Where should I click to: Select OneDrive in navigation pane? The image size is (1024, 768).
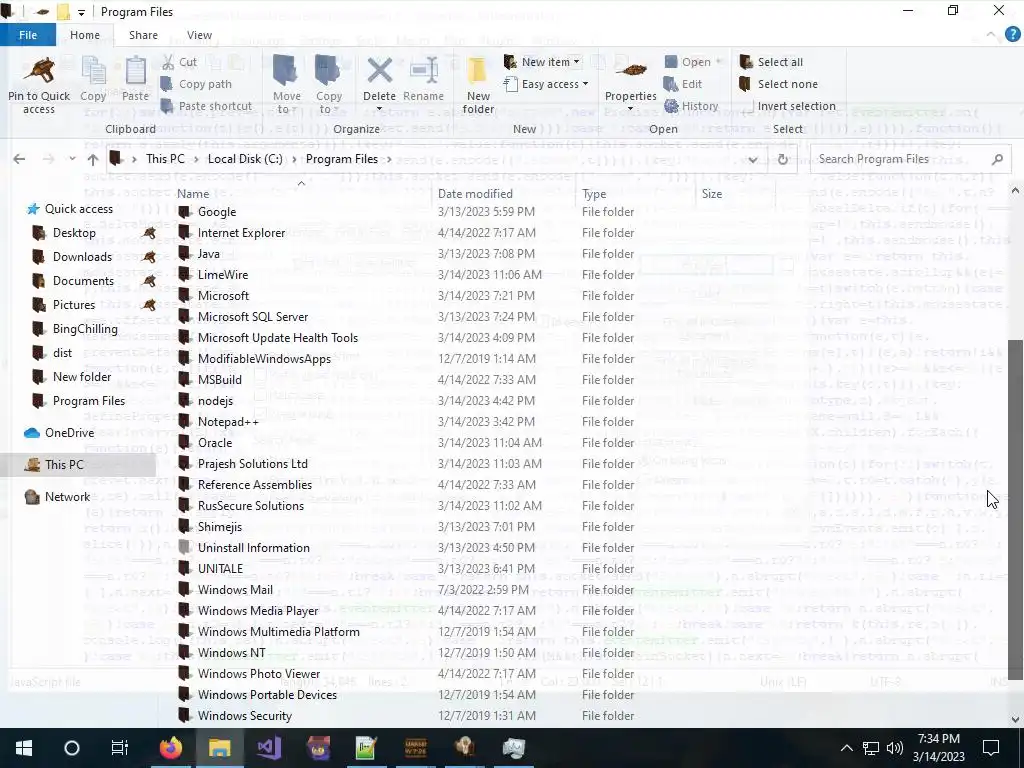click(69, 432)
